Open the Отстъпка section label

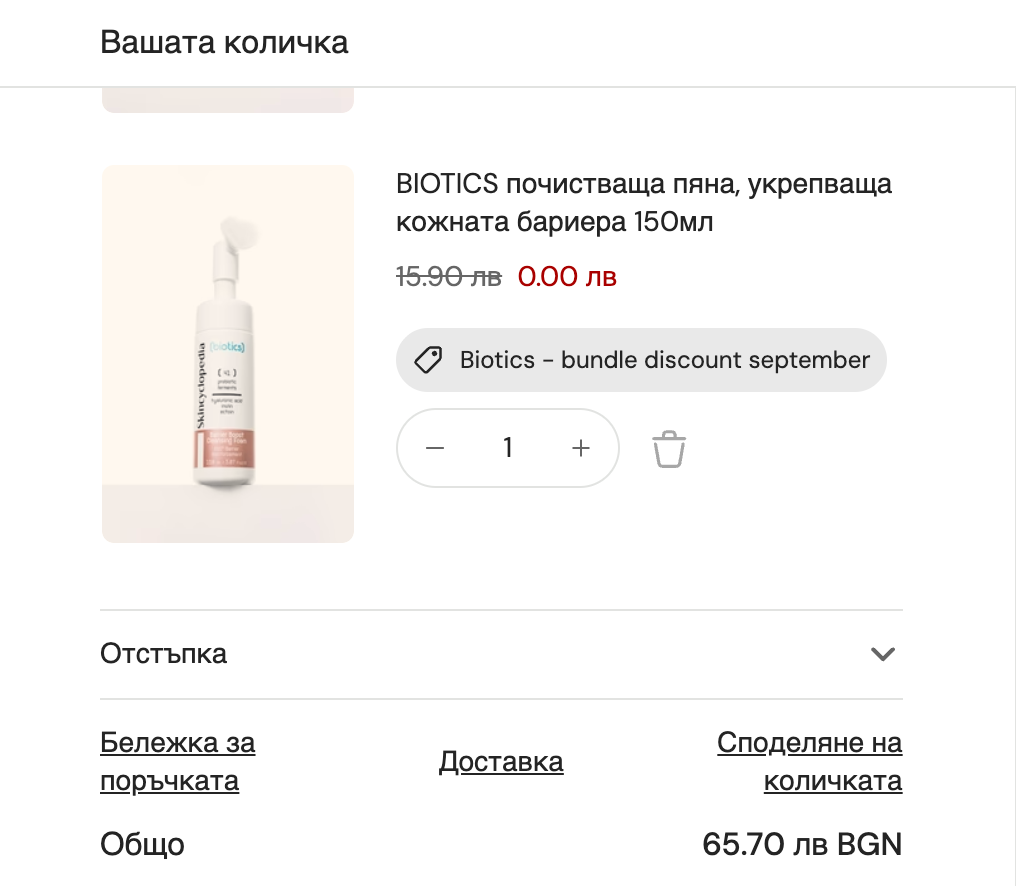164,654
